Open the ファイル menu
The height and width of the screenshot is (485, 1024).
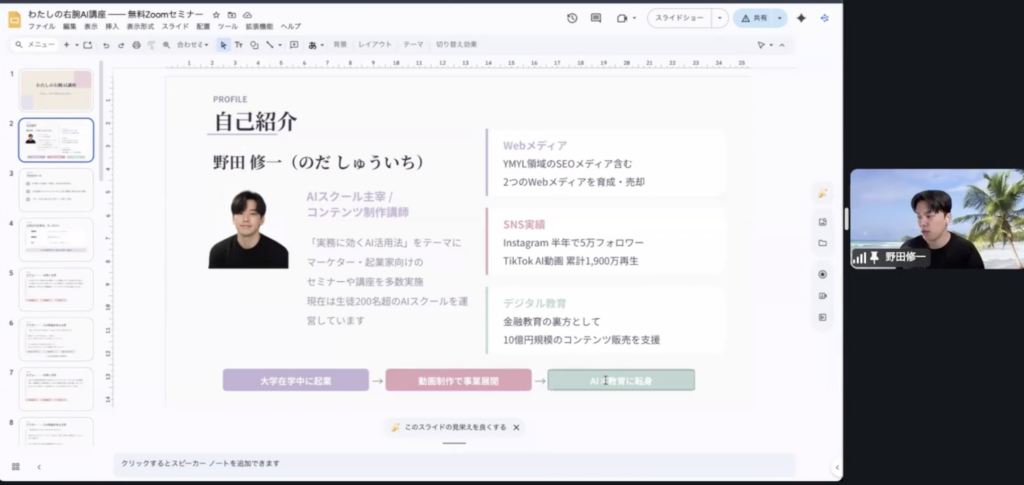41,27
